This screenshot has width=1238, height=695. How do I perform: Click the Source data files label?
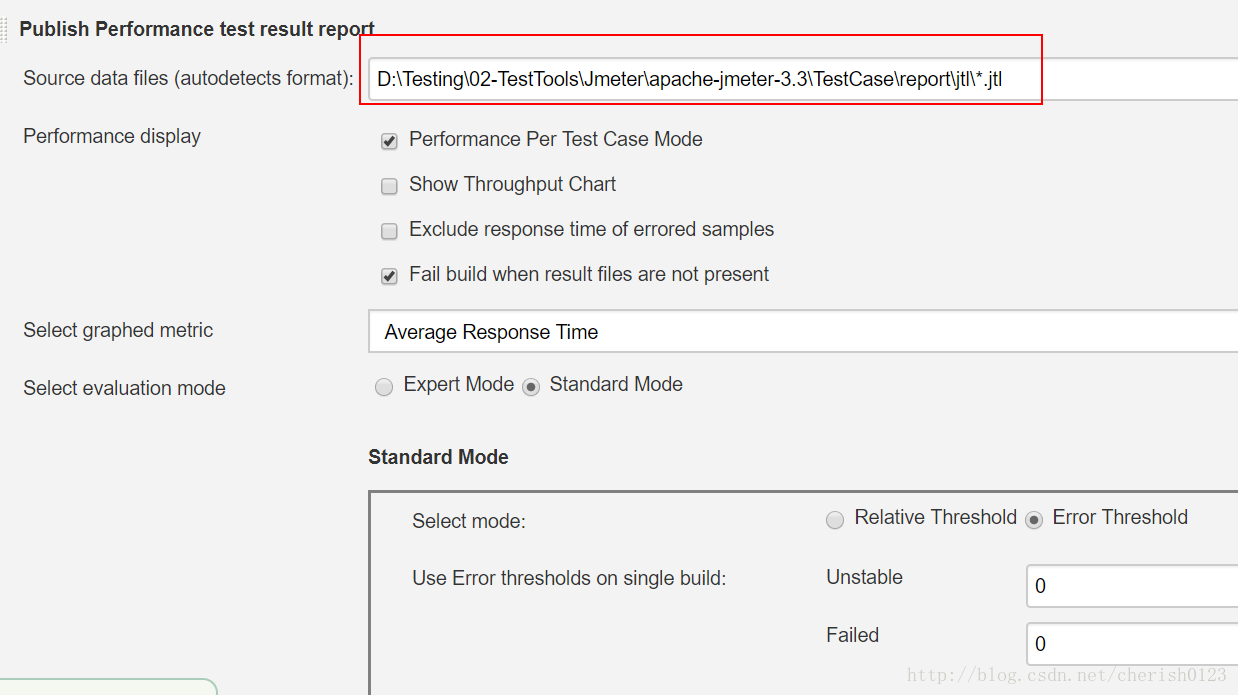[188, 78]
